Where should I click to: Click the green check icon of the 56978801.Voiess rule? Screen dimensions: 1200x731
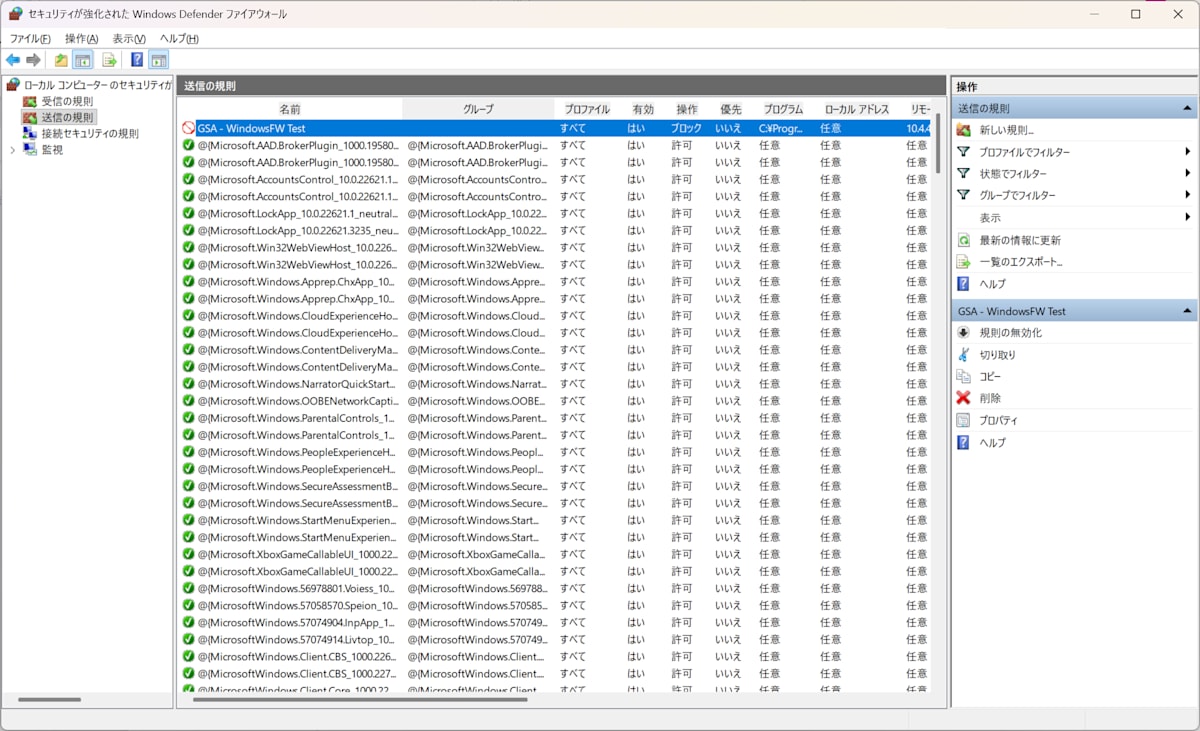coord(188,588)
